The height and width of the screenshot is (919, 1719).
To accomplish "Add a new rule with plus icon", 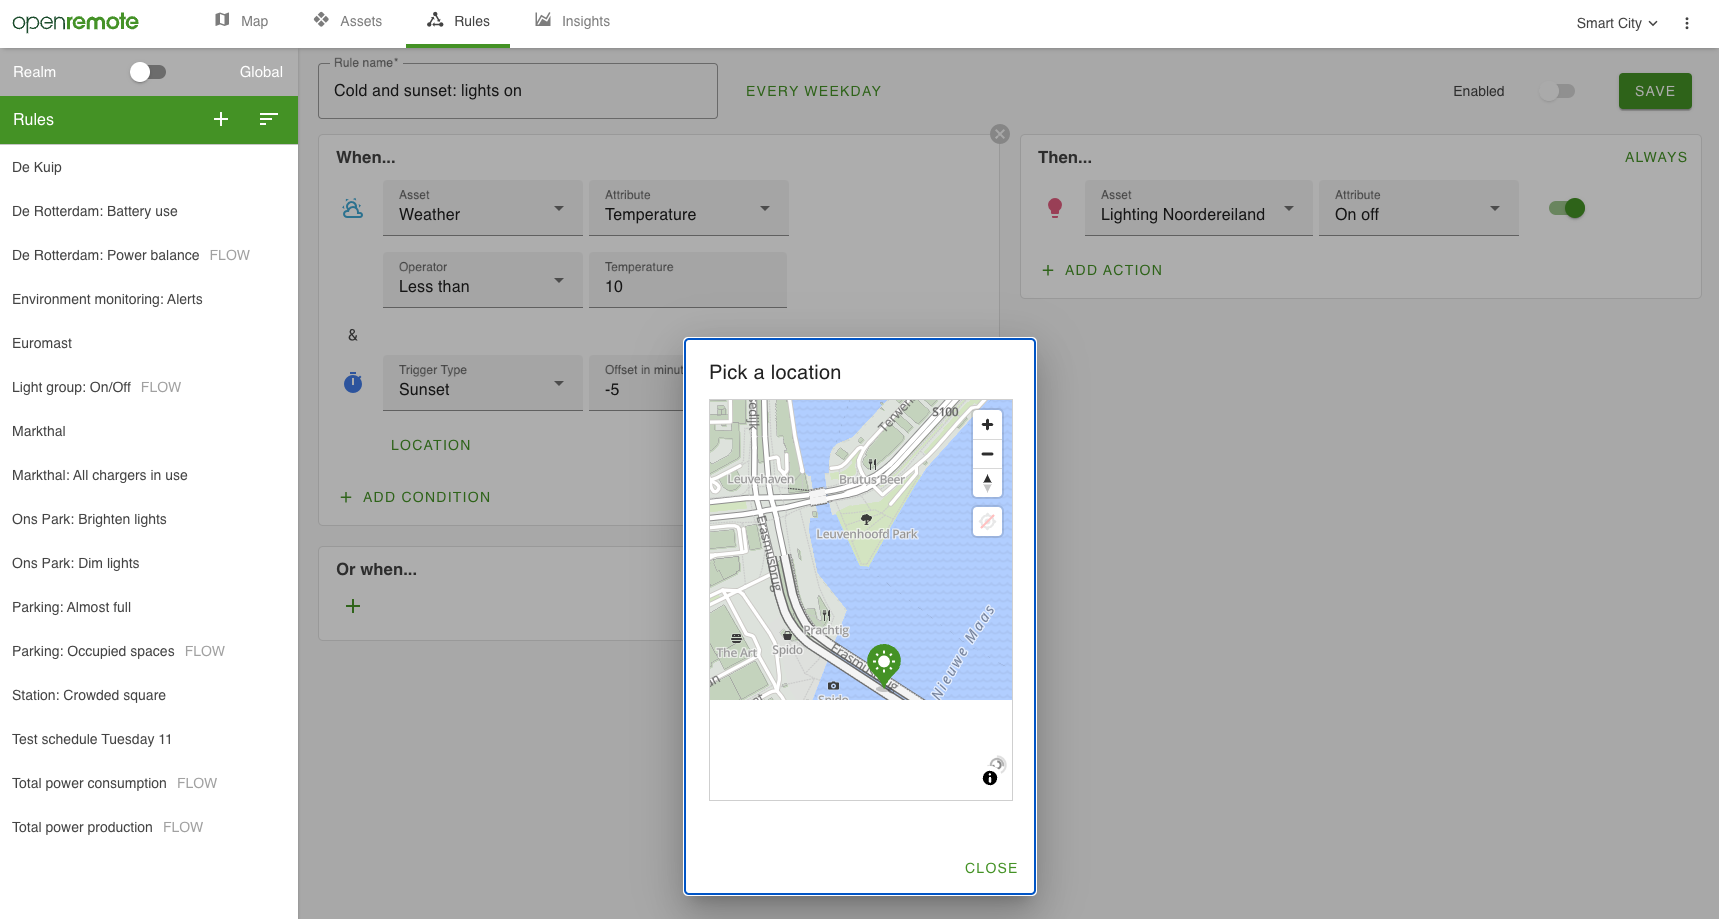I will tap(221, 119).
